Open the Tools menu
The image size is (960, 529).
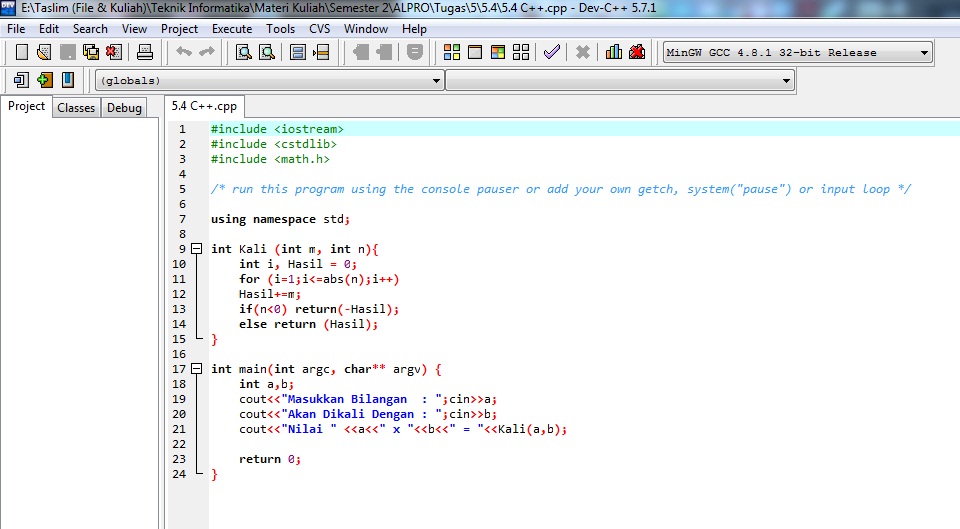(280, 29)
